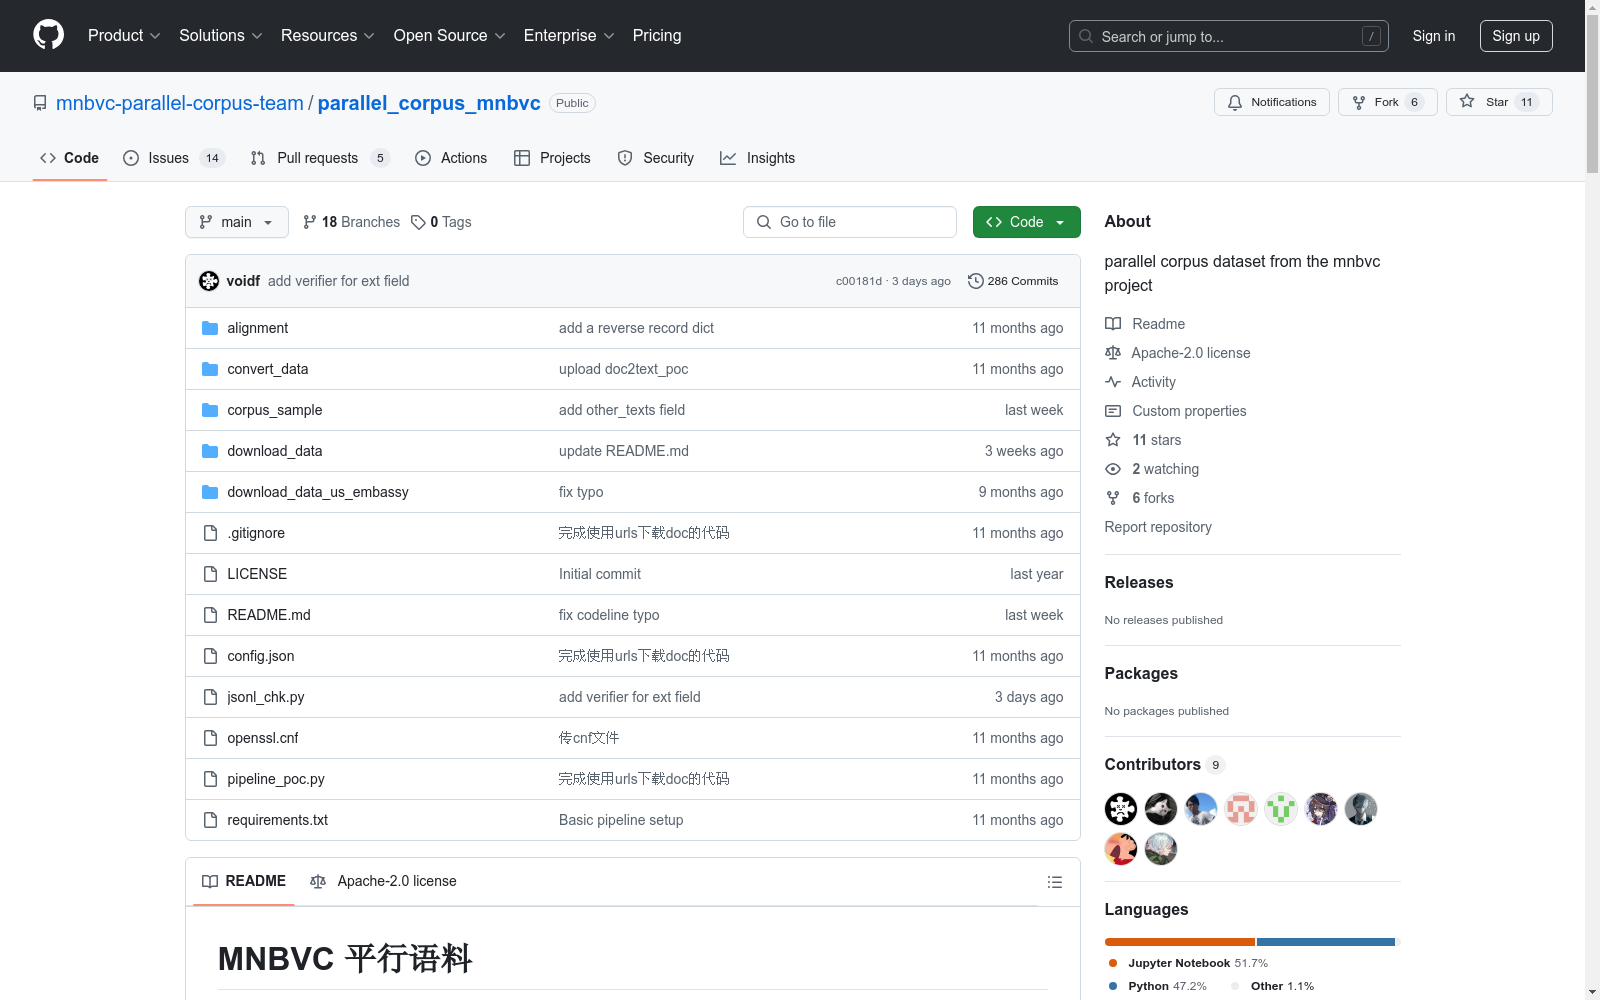Select the README tab in file preview
The height and width of the screenshot is (1000, 1600).
pyautogui.click(x=244, y=881)
